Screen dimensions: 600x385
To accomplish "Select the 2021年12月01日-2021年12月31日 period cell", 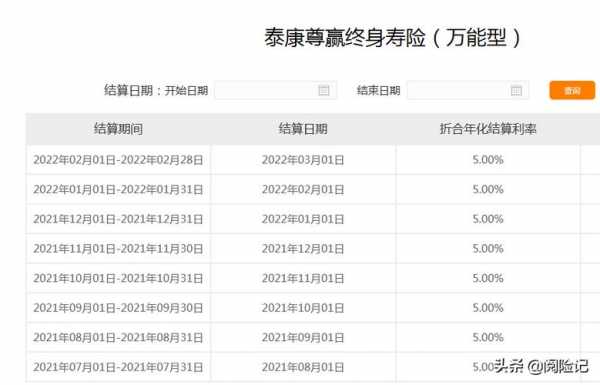I will tap(118, 219).
